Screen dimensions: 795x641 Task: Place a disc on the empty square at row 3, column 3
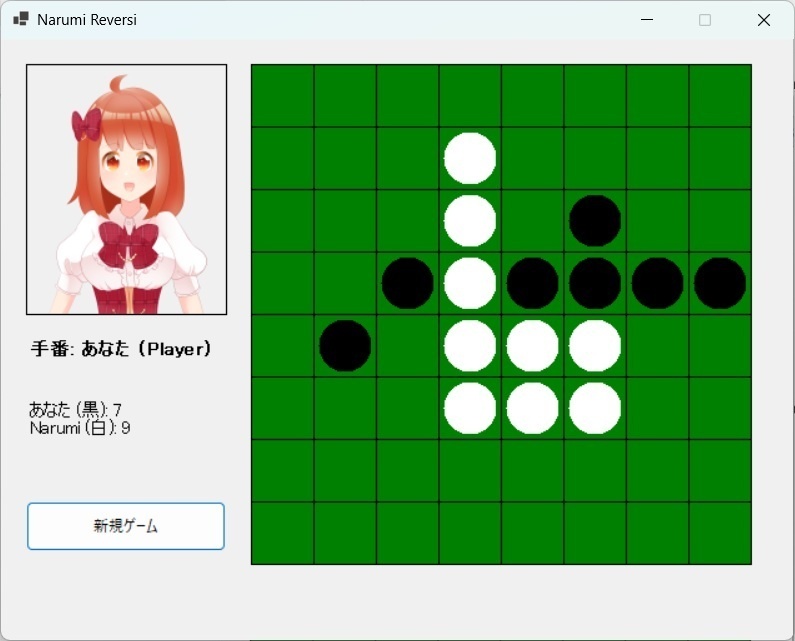tap(408, 221)
